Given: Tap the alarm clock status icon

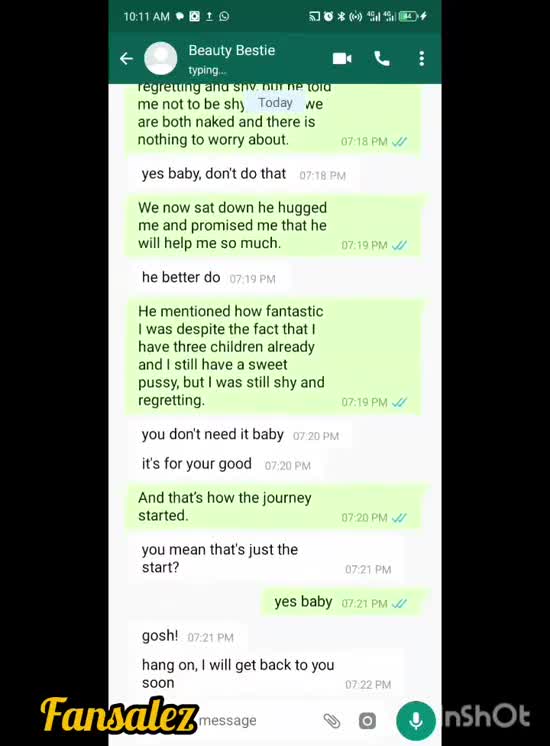Looking at the screenshot, I should [328, 17].
